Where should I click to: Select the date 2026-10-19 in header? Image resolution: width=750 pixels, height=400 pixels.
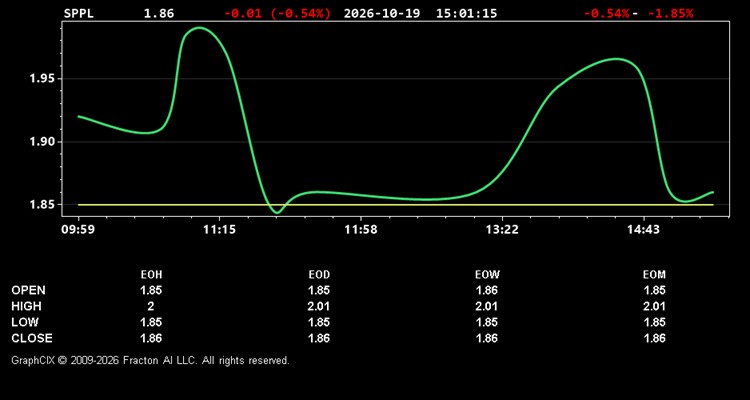click(x=382, y=13)
